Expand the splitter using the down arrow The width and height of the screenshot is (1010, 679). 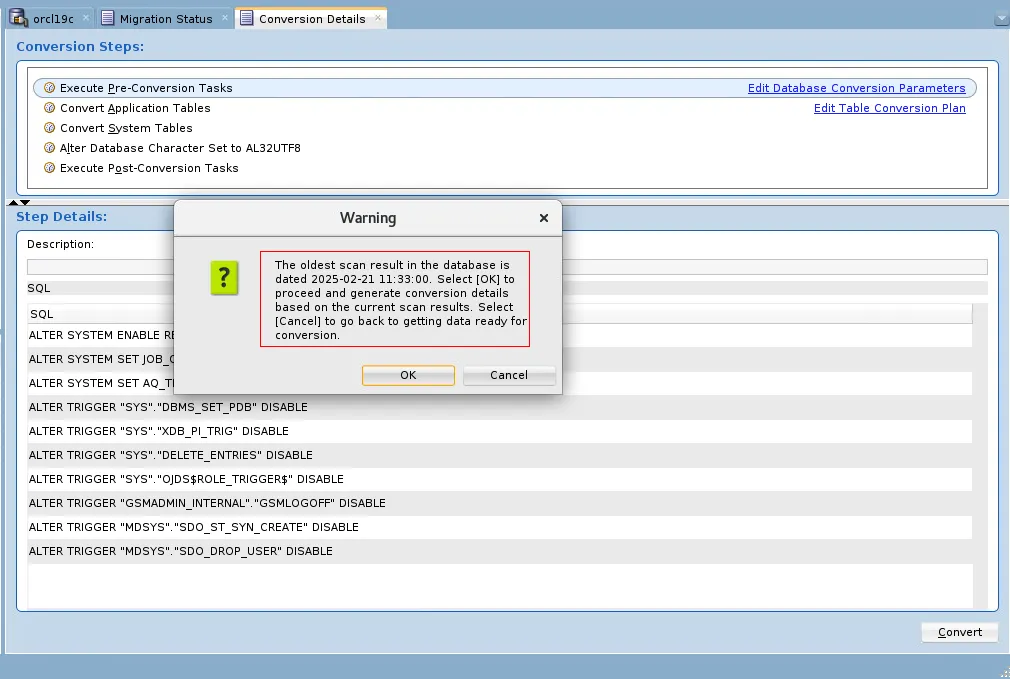[x=24, y=201]
